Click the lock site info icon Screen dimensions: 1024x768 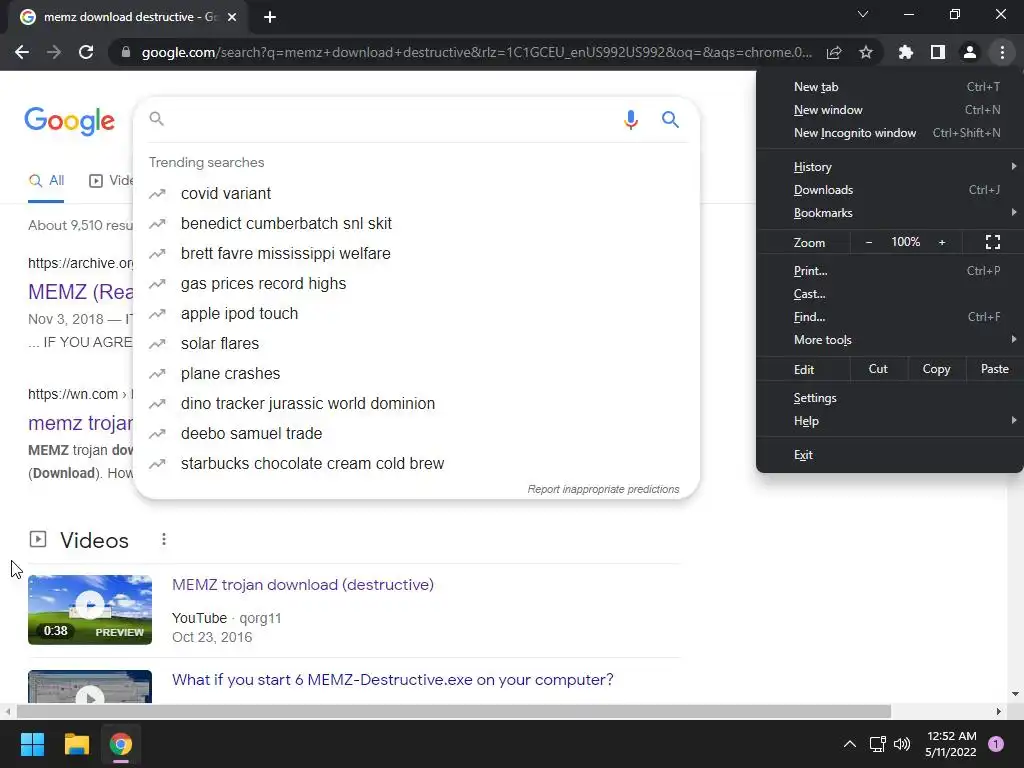pyautogui.click(x=126, y=52)
